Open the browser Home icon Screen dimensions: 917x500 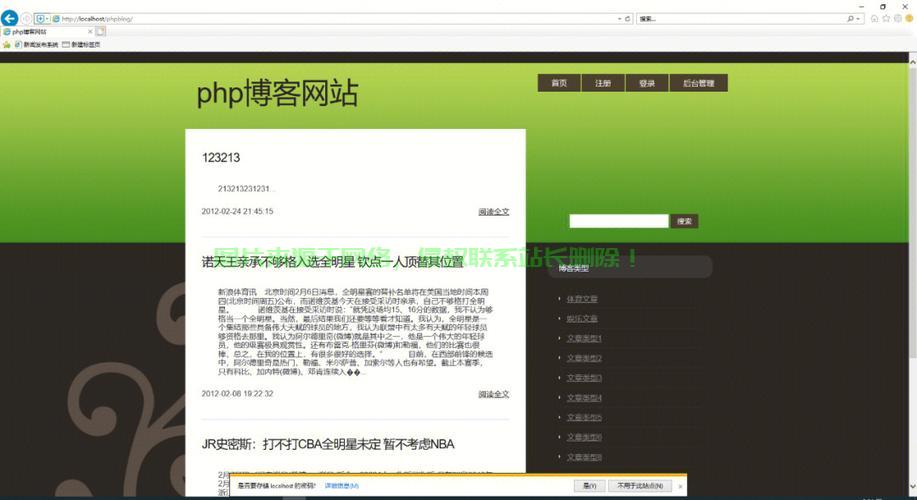click(874, 19)
